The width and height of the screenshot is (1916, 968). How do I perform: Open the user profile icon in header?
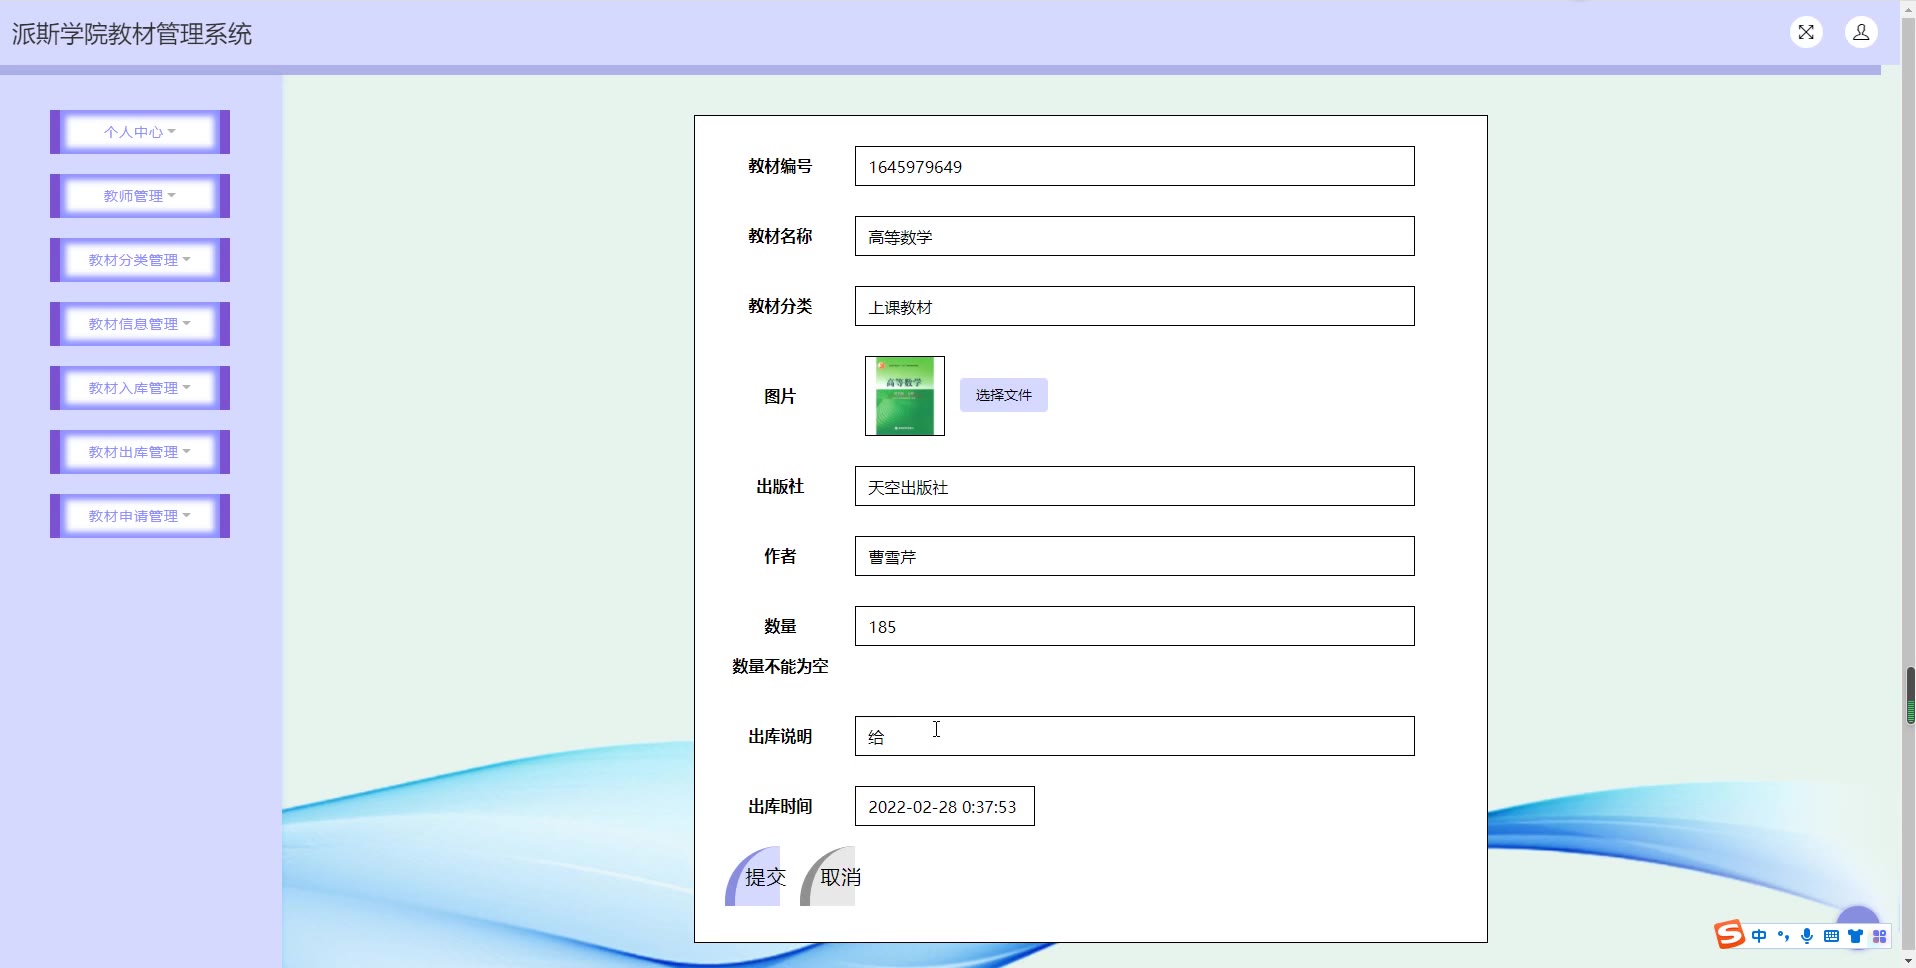[1861, 32]
